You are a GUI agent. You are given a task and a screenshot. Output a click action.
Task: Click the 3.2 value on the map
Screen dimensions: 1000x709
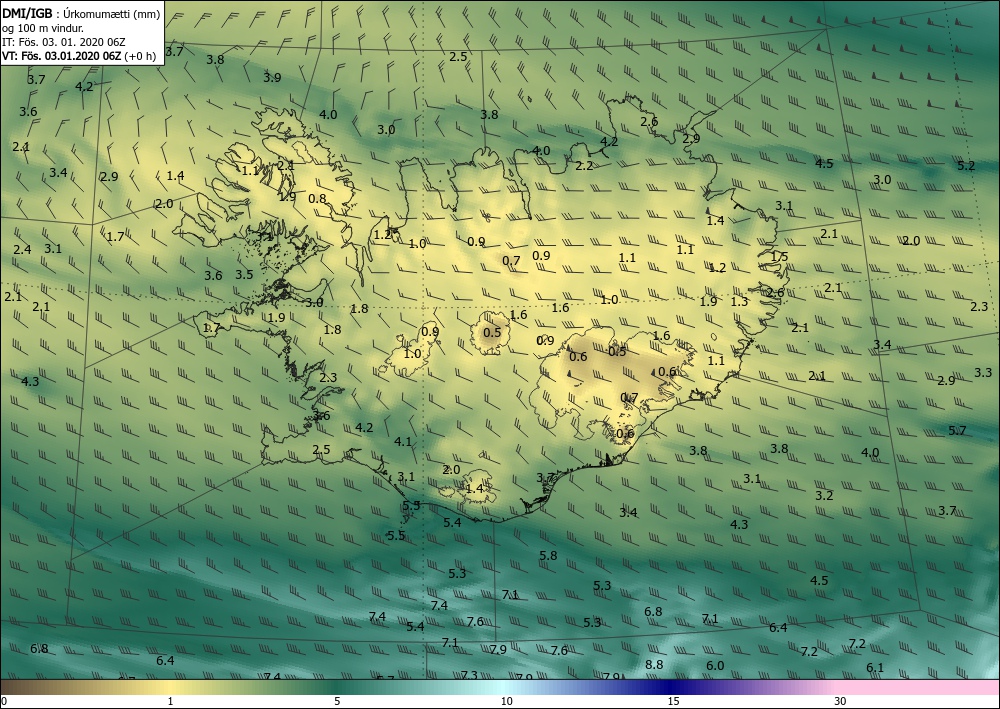point(825,495)
